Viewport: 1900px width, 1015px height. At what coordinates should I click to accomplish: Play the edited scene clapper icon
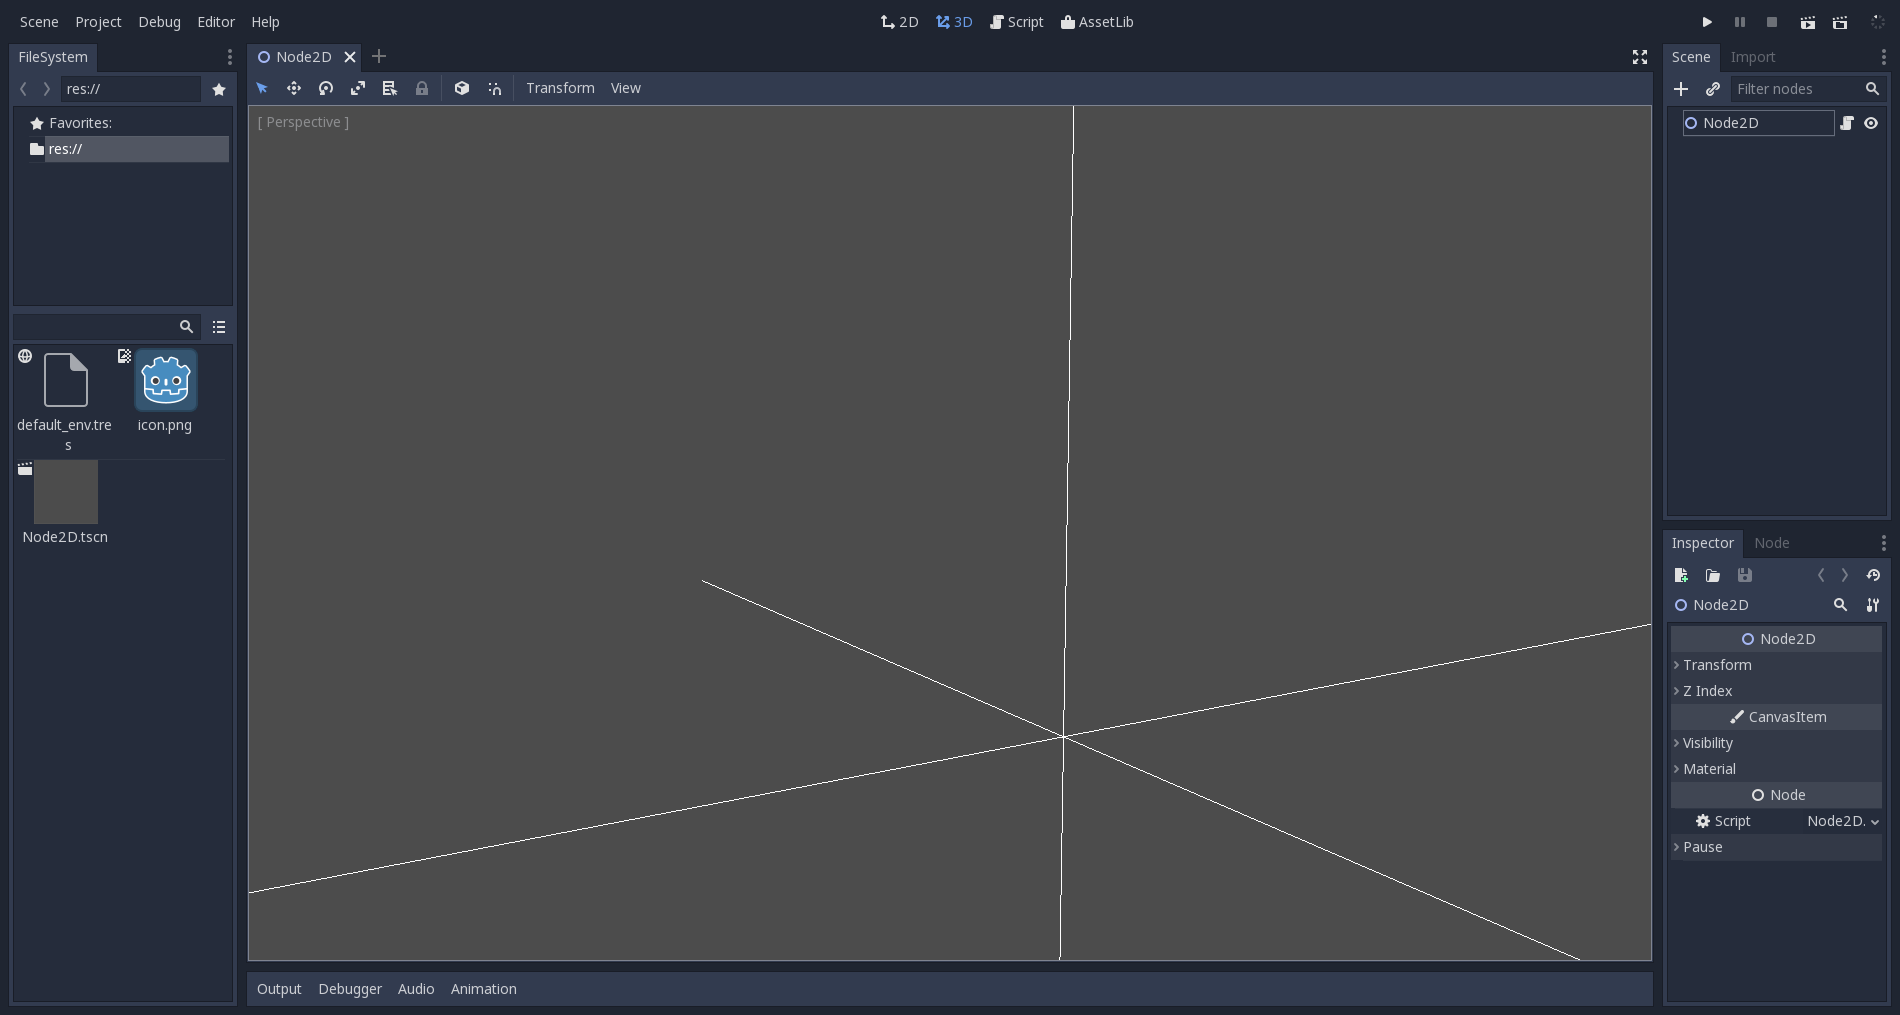[x=1808, y=22]
